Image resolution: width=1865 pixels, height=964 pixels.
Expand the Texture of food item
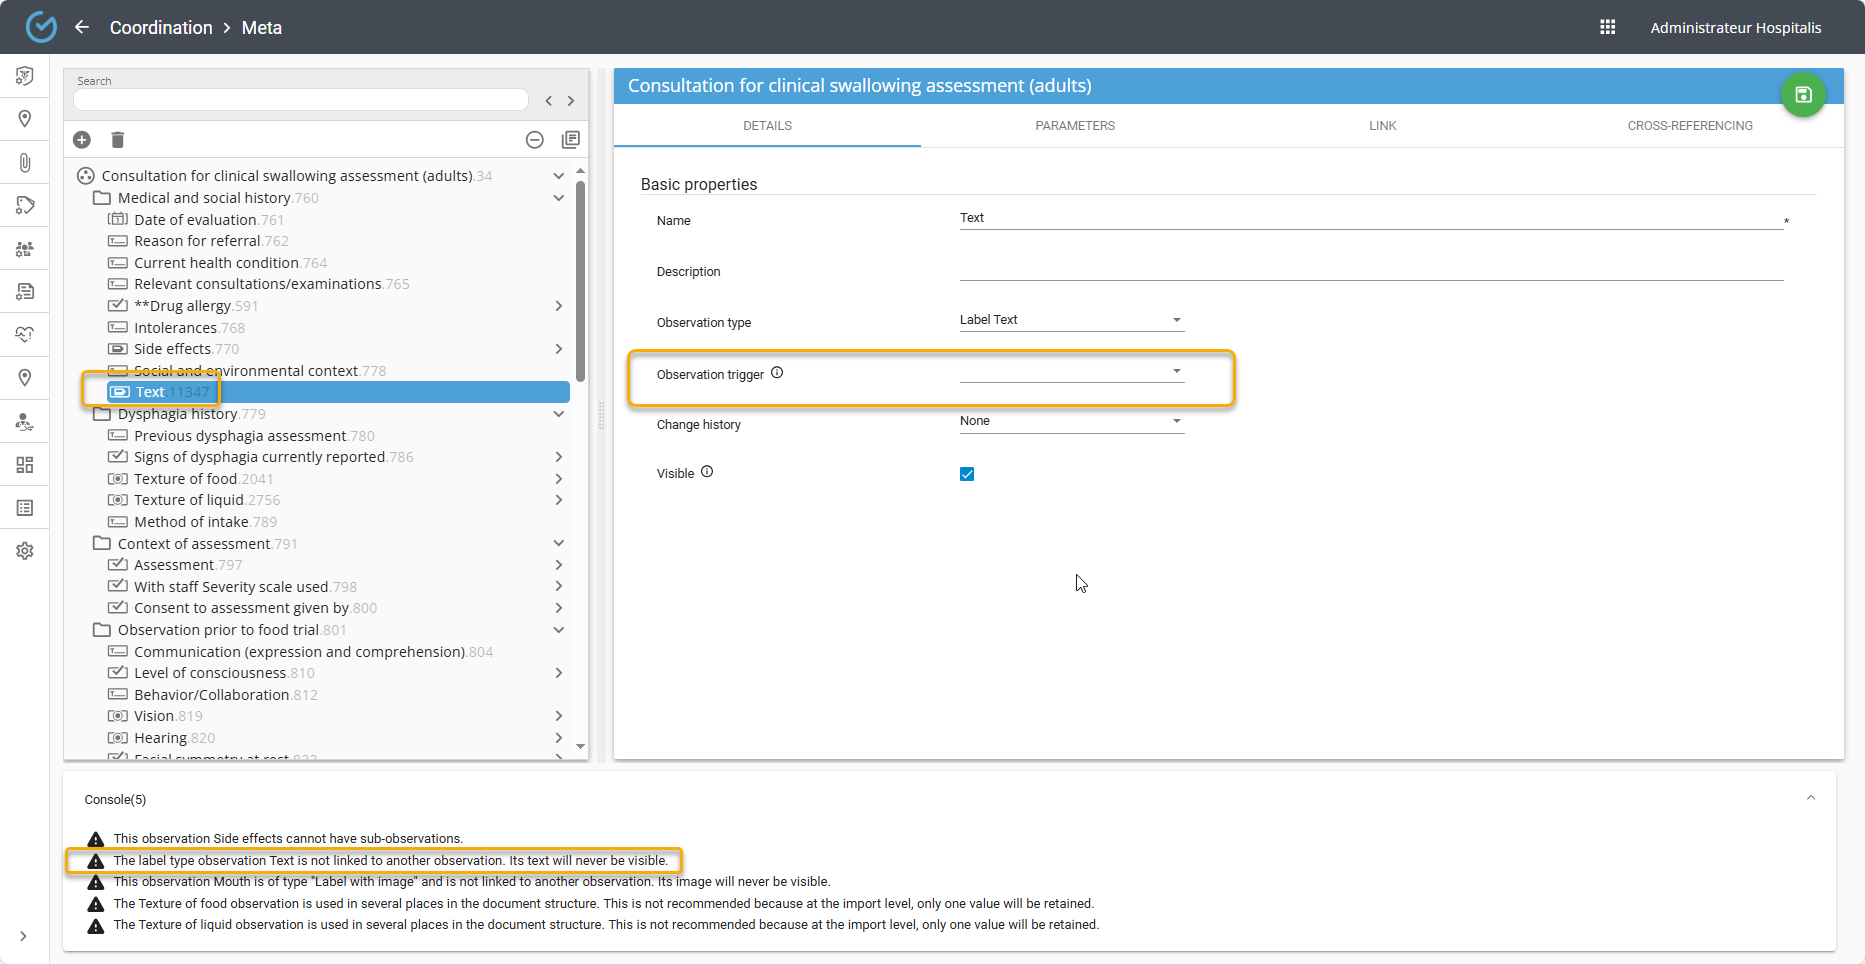pos(559,479)
